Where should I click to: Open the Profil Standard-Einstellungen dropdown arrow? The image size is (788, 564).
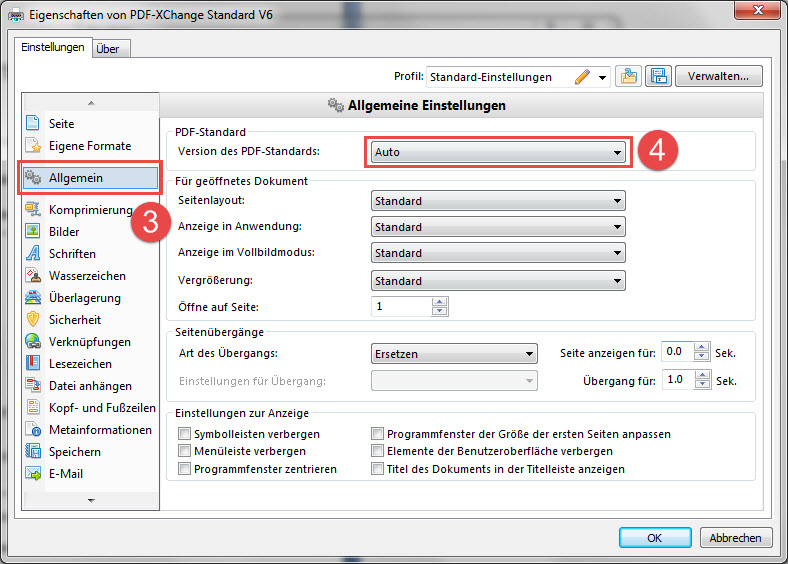pyautogui.click(x=602, y=78)
